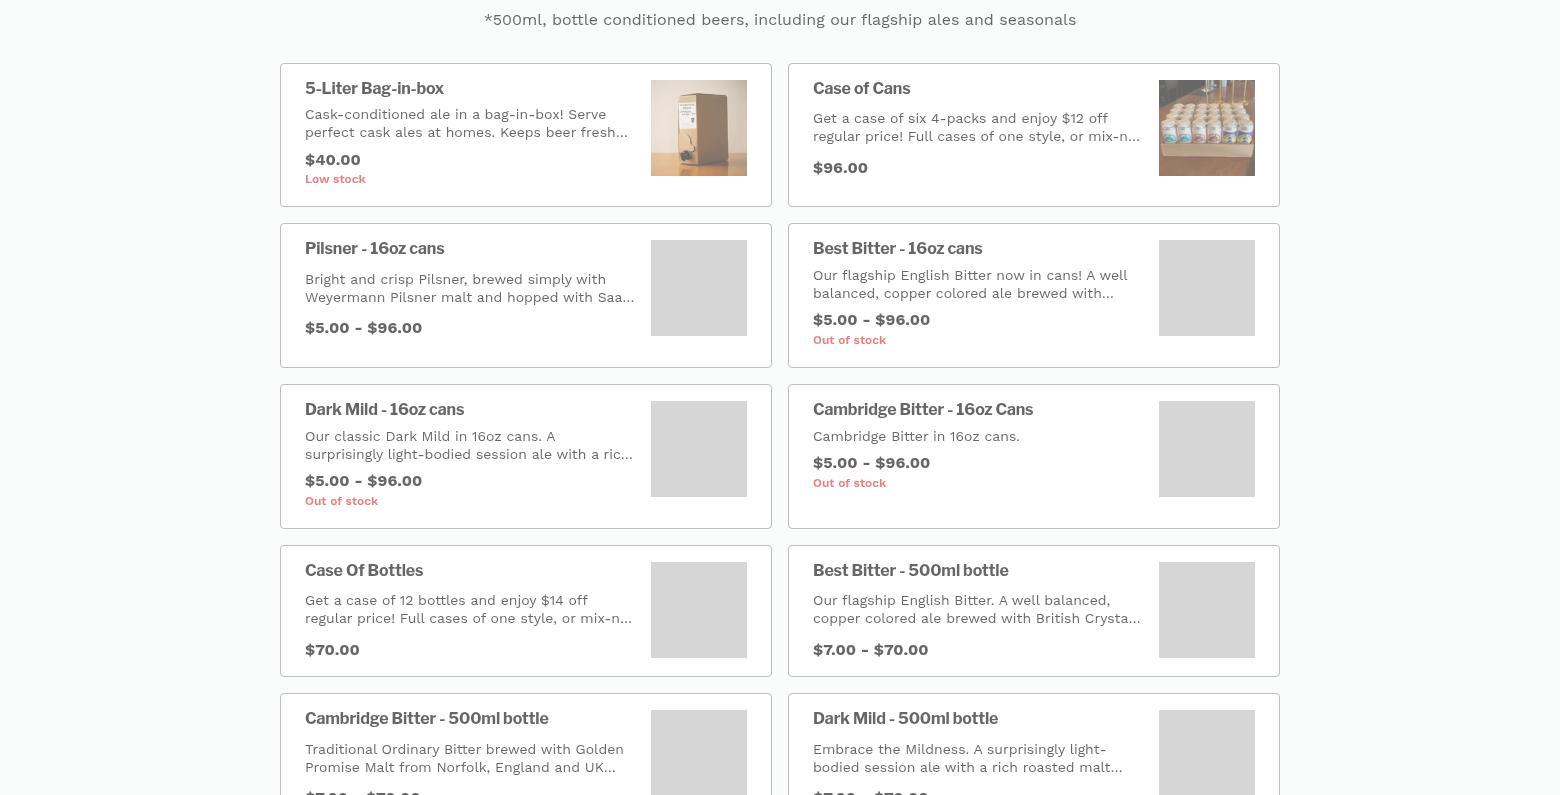
Task: Select the "Cambridge Bitter in 16oz cans." description
Action: (x=916, y=437)
